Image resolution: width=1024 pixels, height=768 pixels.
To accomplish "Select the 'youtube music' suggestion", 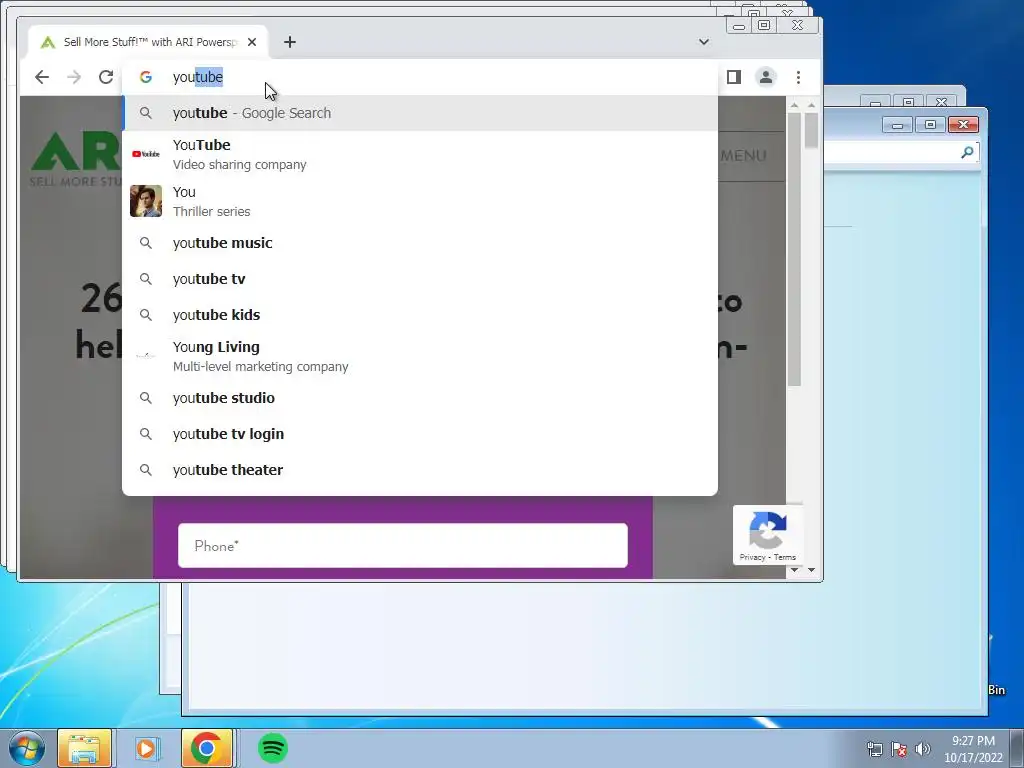I will (x=420, y=243).
